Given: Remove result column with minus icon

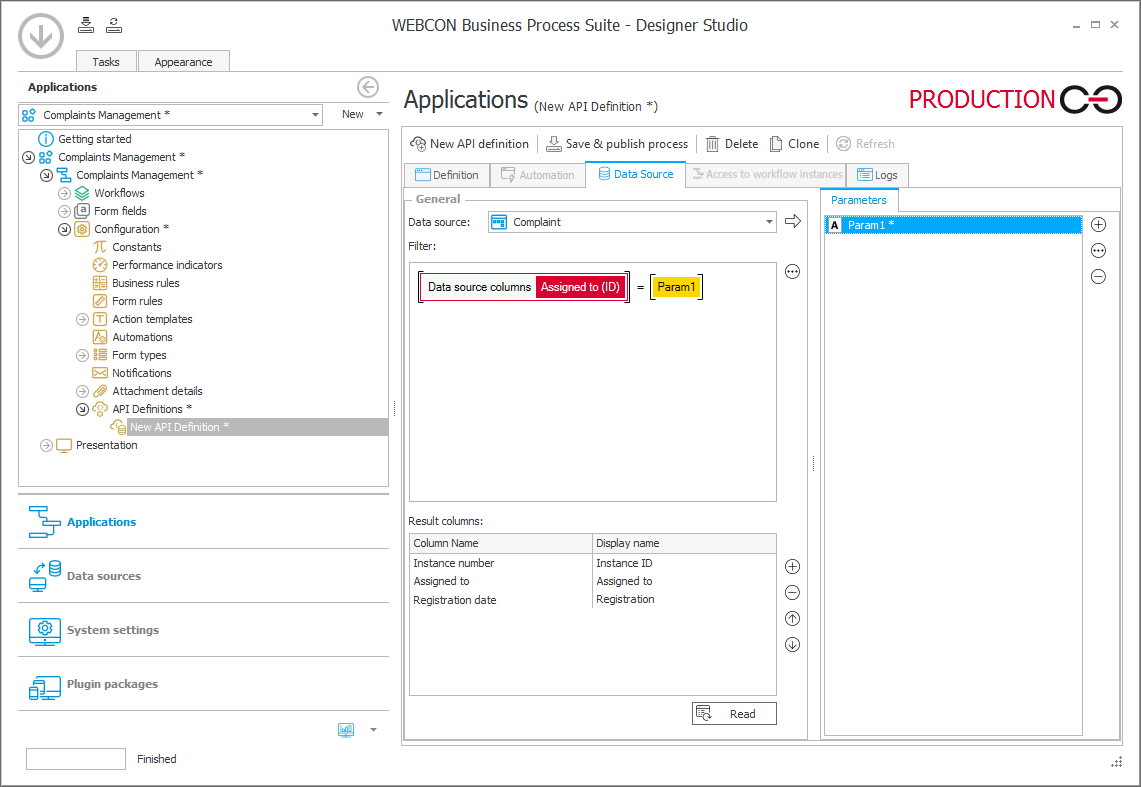Looking at the screenshot, I should click(x=792, y=593).
